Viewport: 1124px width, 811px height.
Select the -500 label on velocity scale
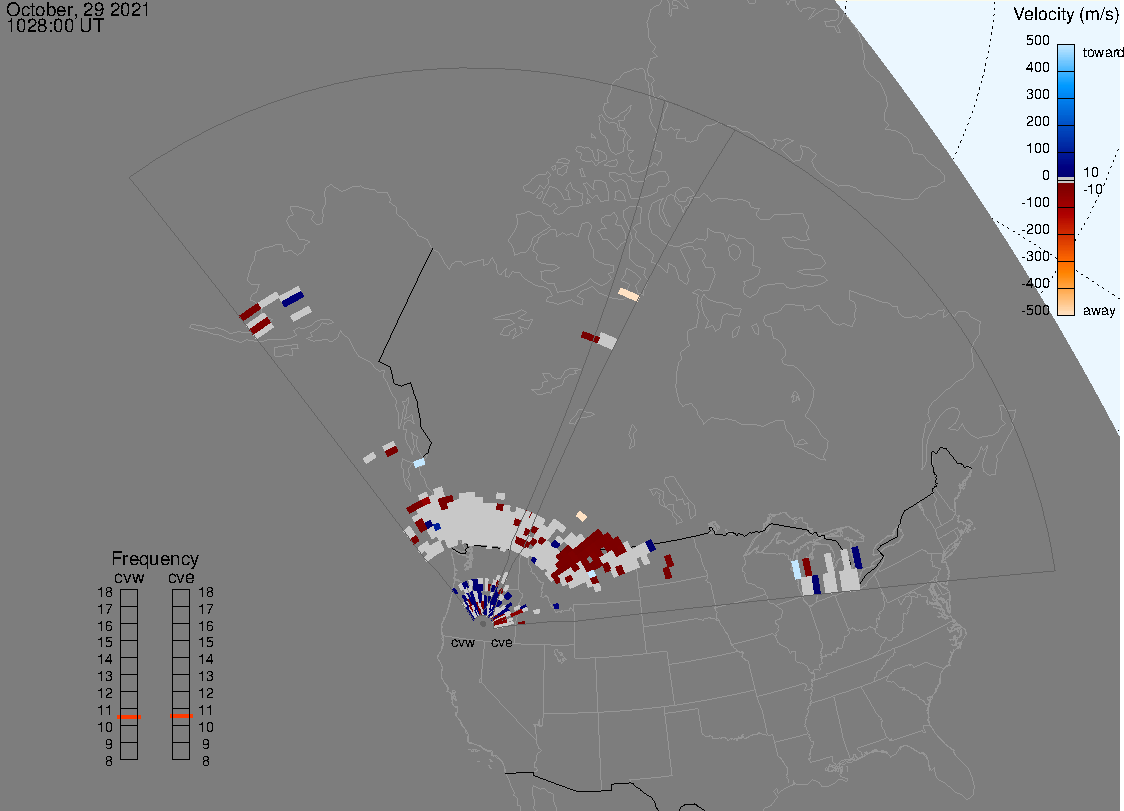[x=1035, y=310]
